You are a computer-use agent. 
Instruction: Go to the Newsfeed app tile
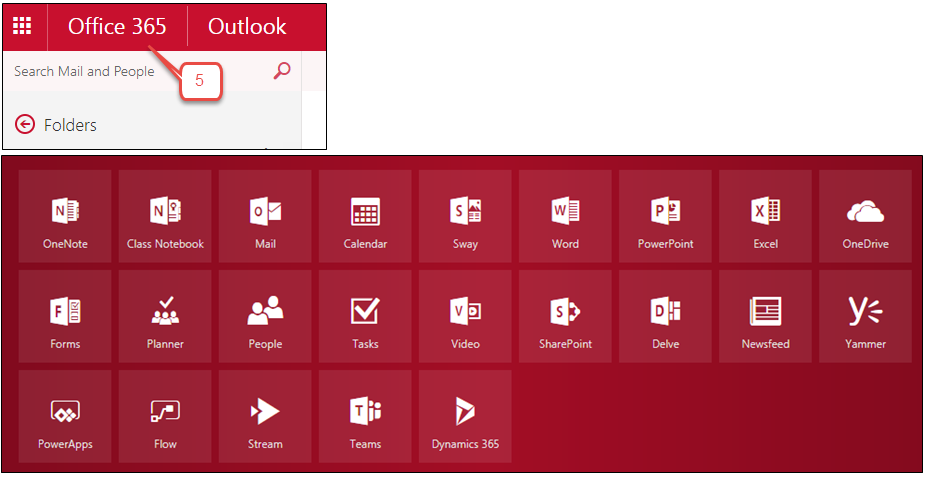pyautogui.click(x=765, y=316)
